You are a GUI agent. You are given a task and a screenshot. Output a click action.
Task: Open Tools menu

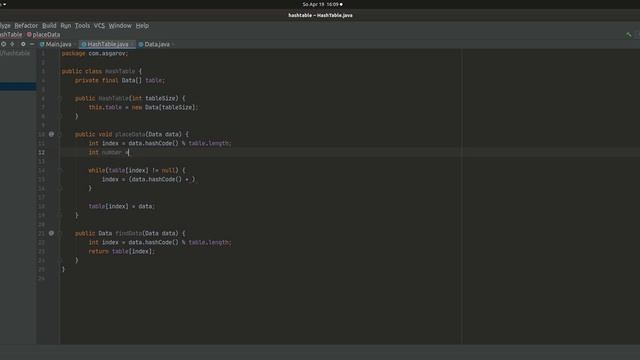click(82, 25)
